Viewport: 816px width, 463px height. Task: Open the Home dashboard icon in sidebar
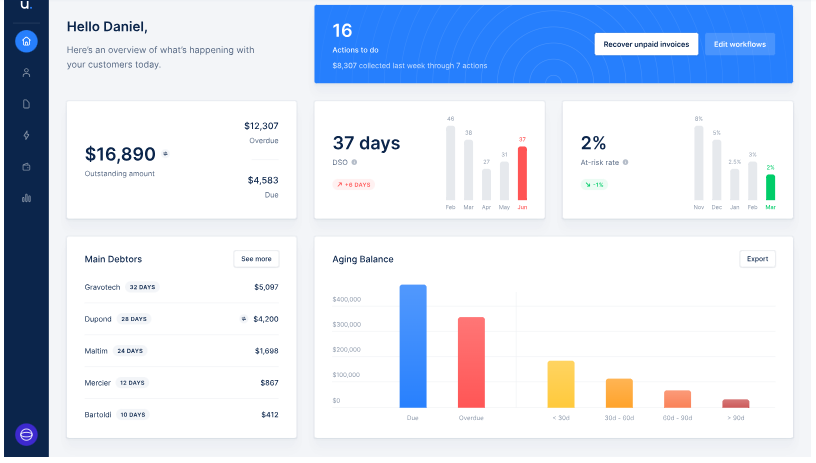[26, 41]
